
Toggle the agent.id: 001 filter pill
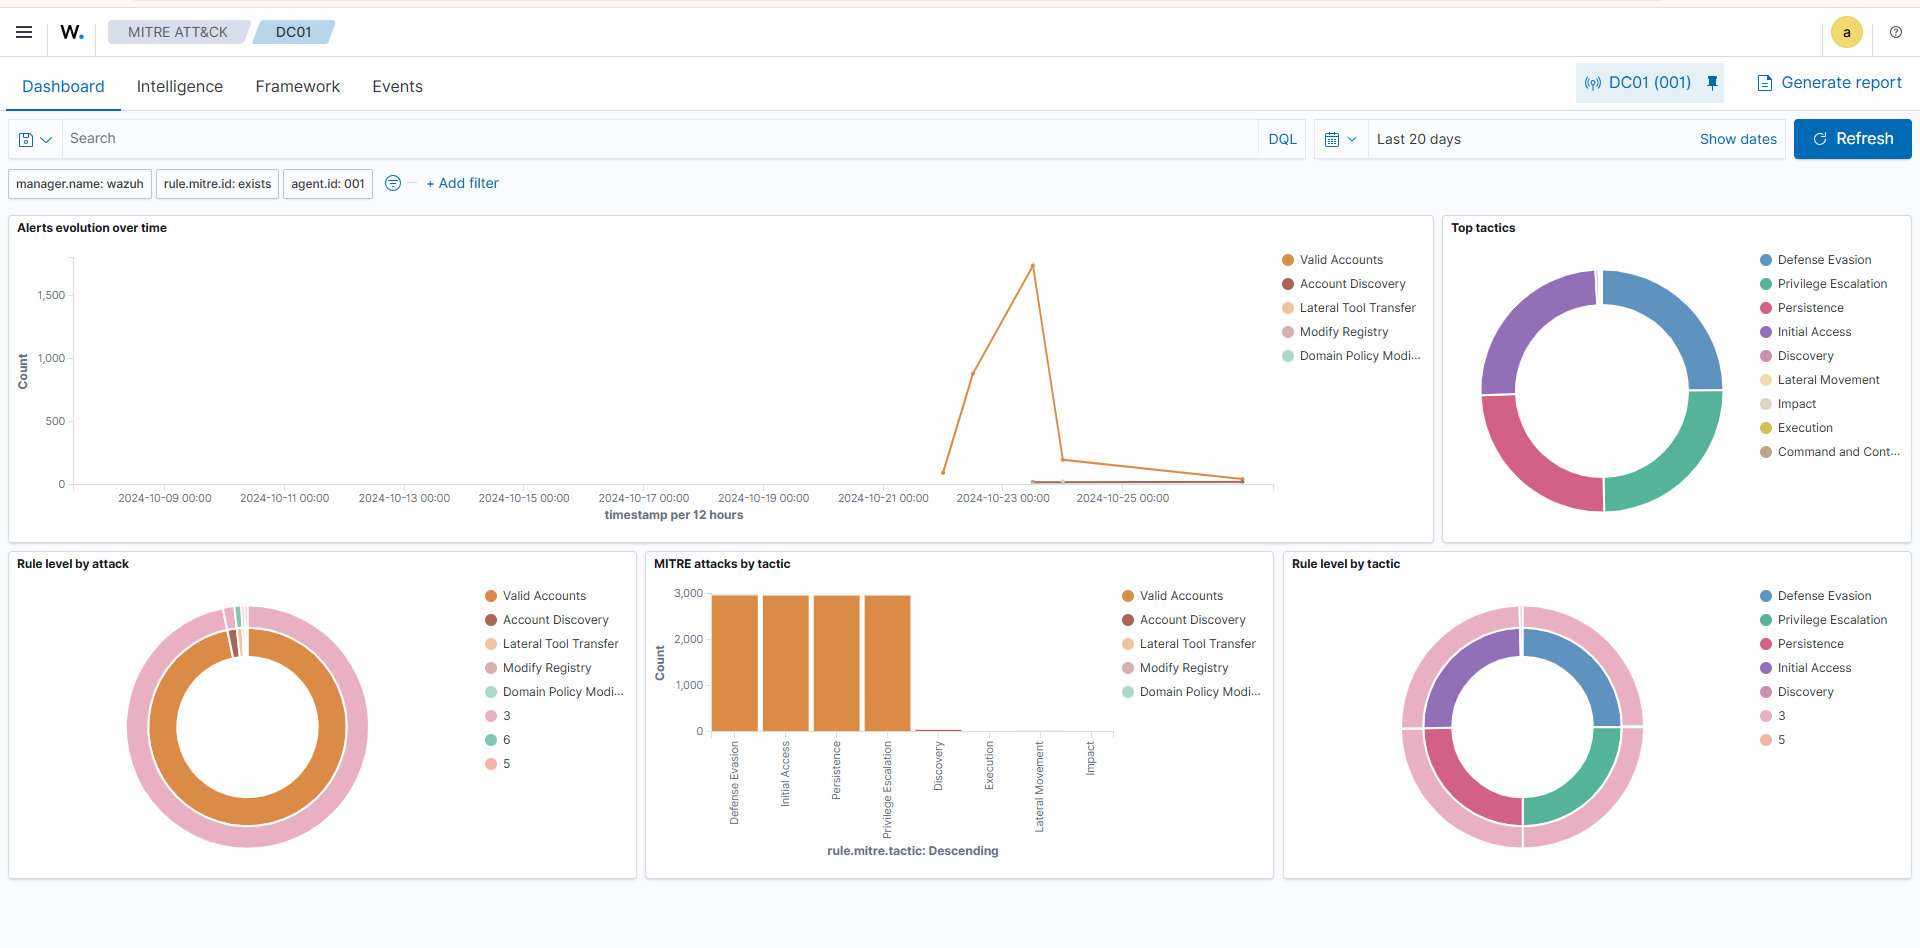click(x=327, y=184)
